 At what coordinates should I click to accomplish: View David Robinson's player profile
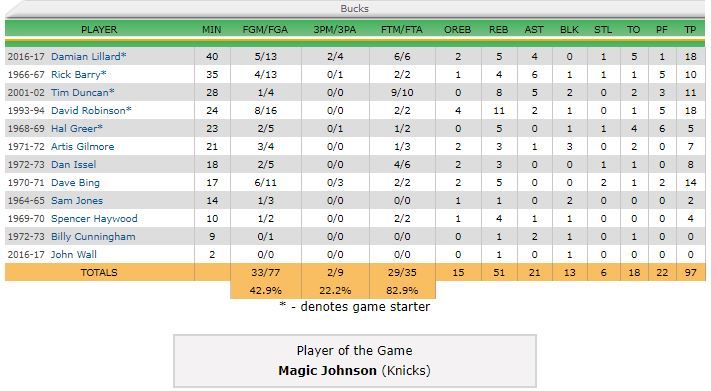pos(91,111)
